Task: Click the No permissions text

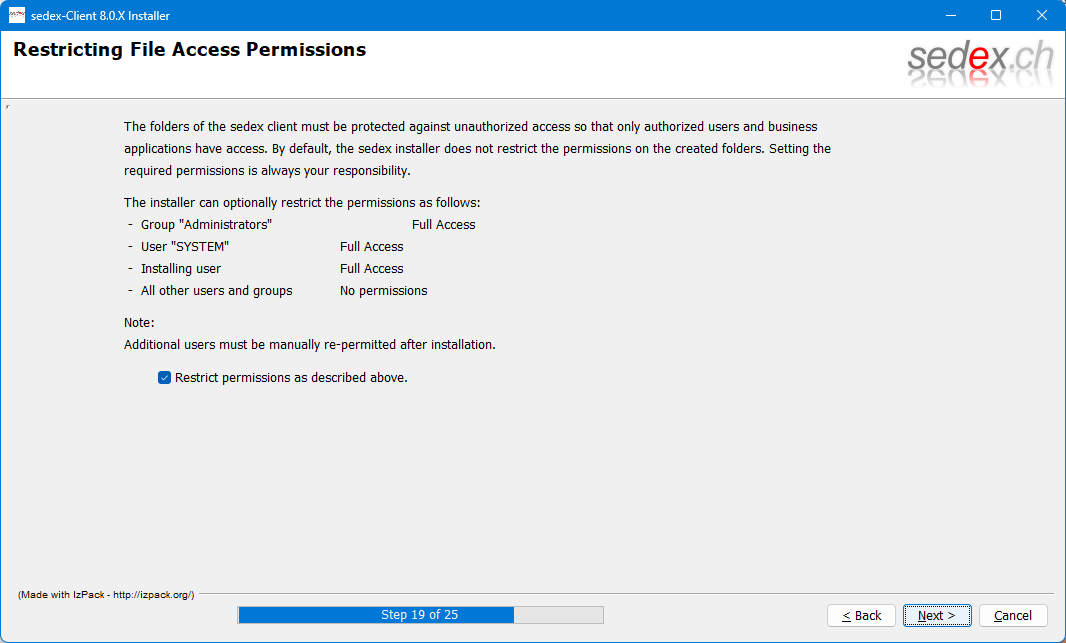Action: click(x=383, y=291)
